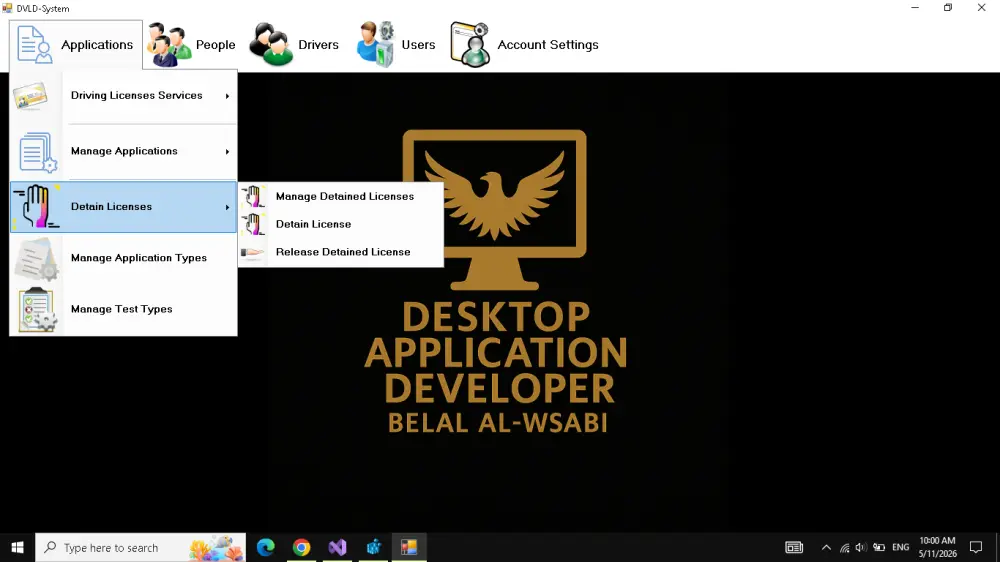Screen dimensions: 1000x562
Task: Click the Users icon
Action: (x=376, y=45)
